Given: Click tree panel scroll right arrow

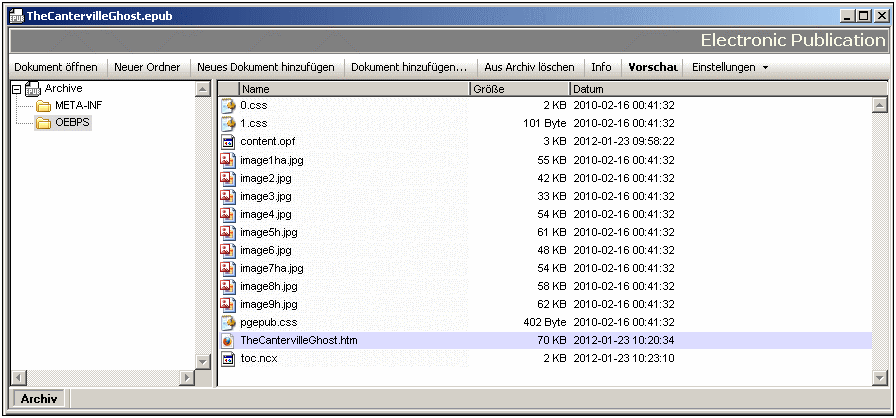Looking at the screenshot, I should [x=187, y=377].
